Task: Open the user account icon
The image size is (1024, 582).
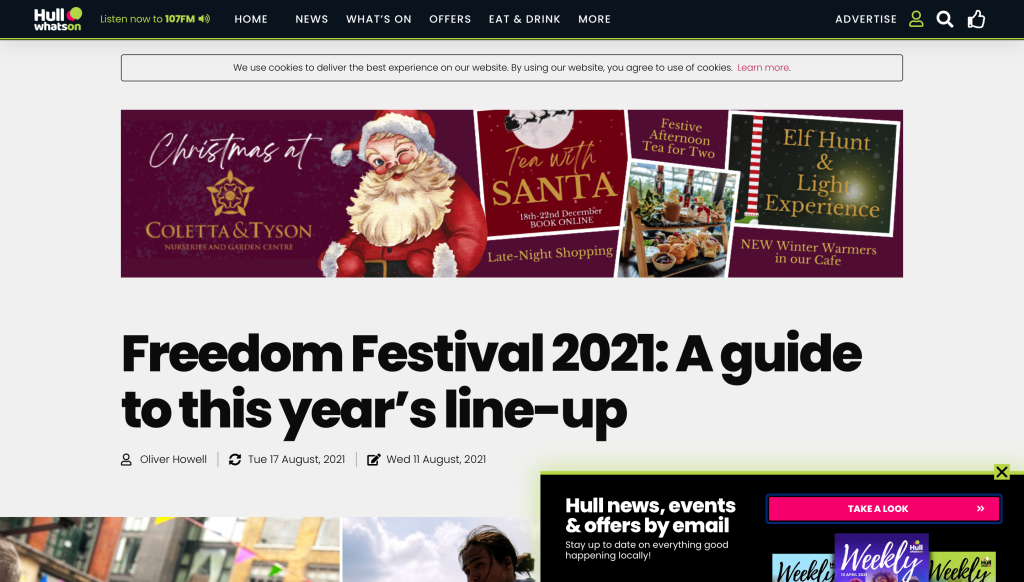Action: (916, 19)
